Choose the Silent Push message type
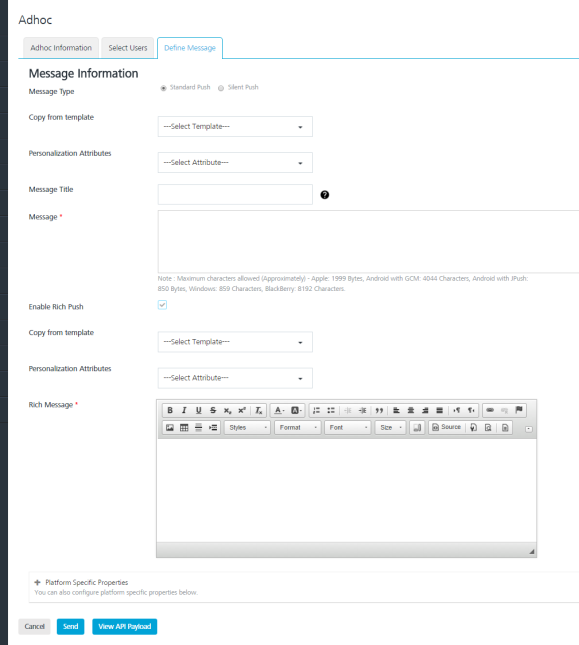 point(221,88)
